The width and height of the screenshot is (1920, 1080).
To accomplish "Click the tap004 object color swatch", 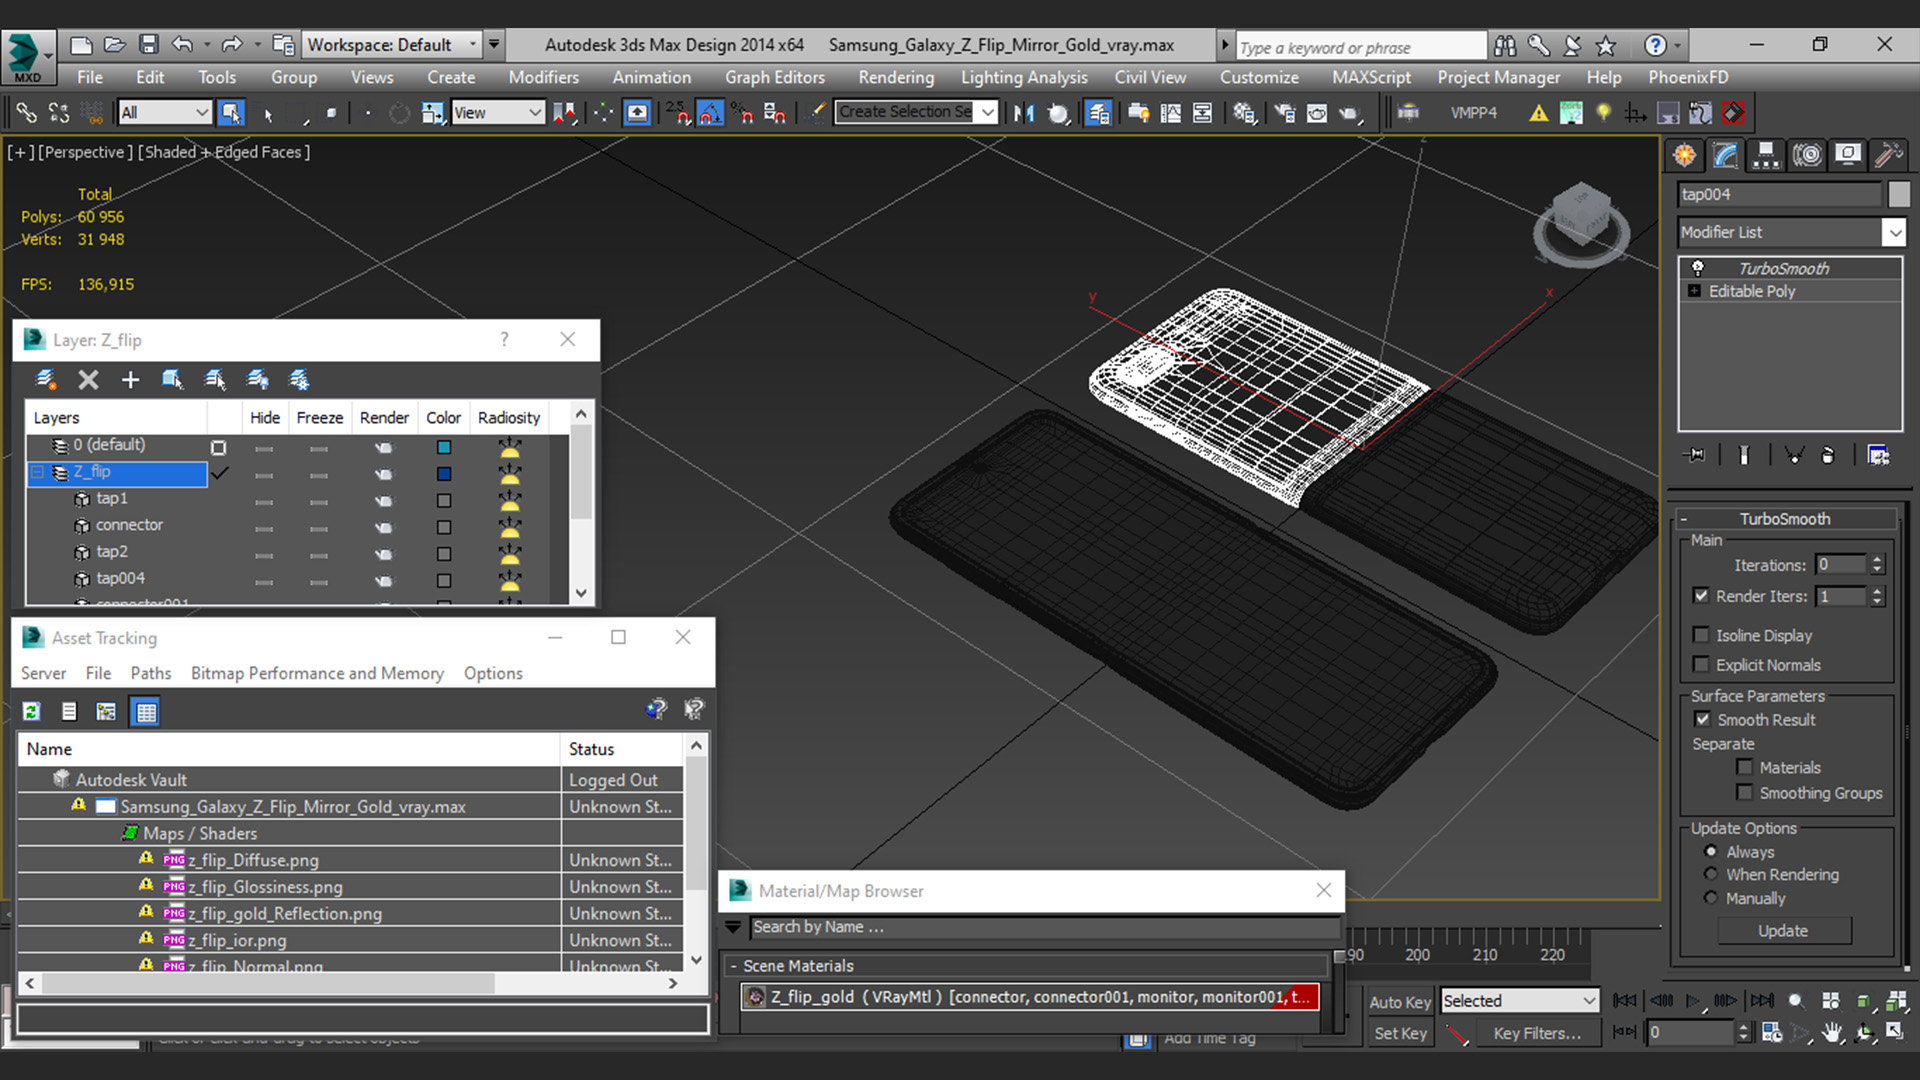I will [x=444, y=581].
